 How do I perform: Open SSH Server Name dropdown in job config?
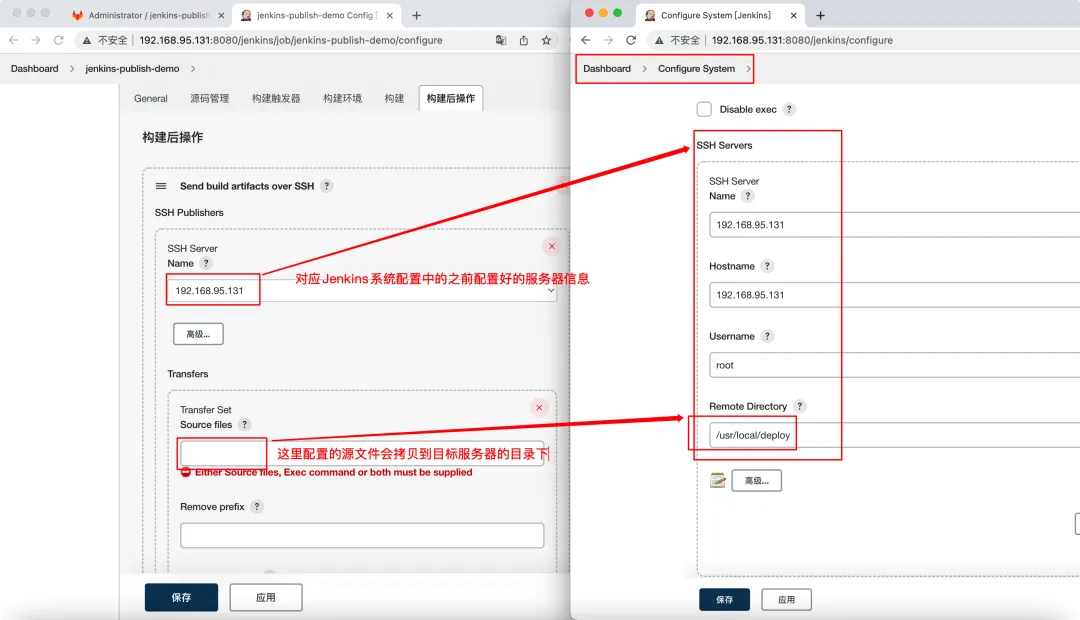[x=362, y=290]
